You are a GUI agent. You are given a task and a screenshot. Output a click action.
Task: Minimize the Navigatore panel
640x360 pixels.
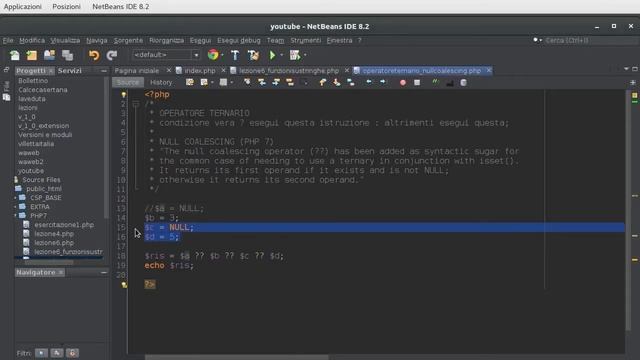coord(104,272)
